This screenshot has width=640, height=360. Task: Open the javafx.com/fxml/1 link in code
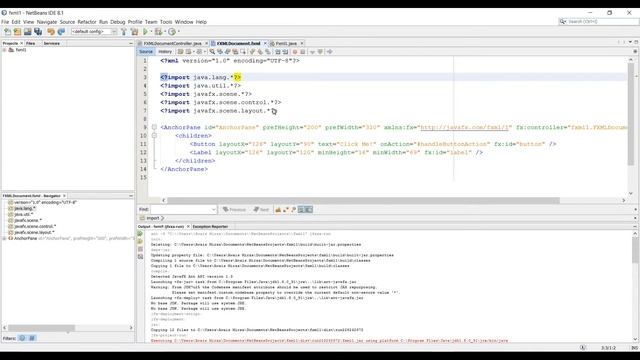(x=464, y=127)
